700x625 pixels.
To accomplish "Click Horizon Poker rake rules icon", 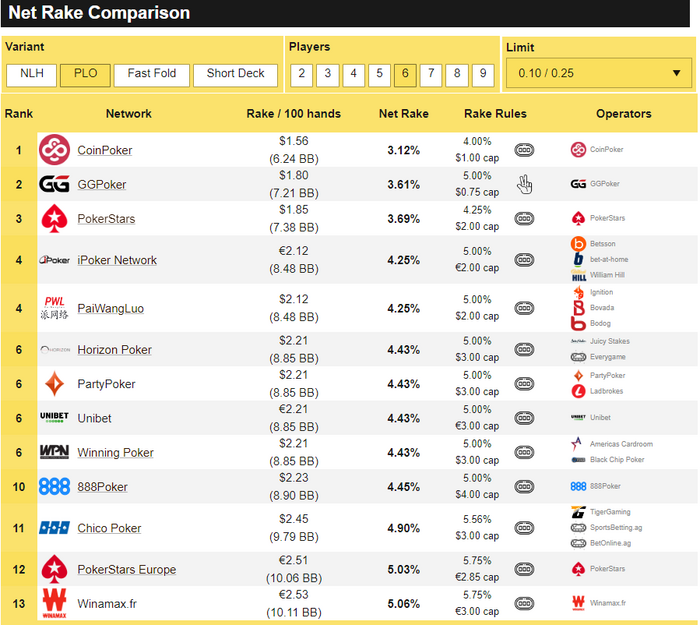I will [524, 350].
